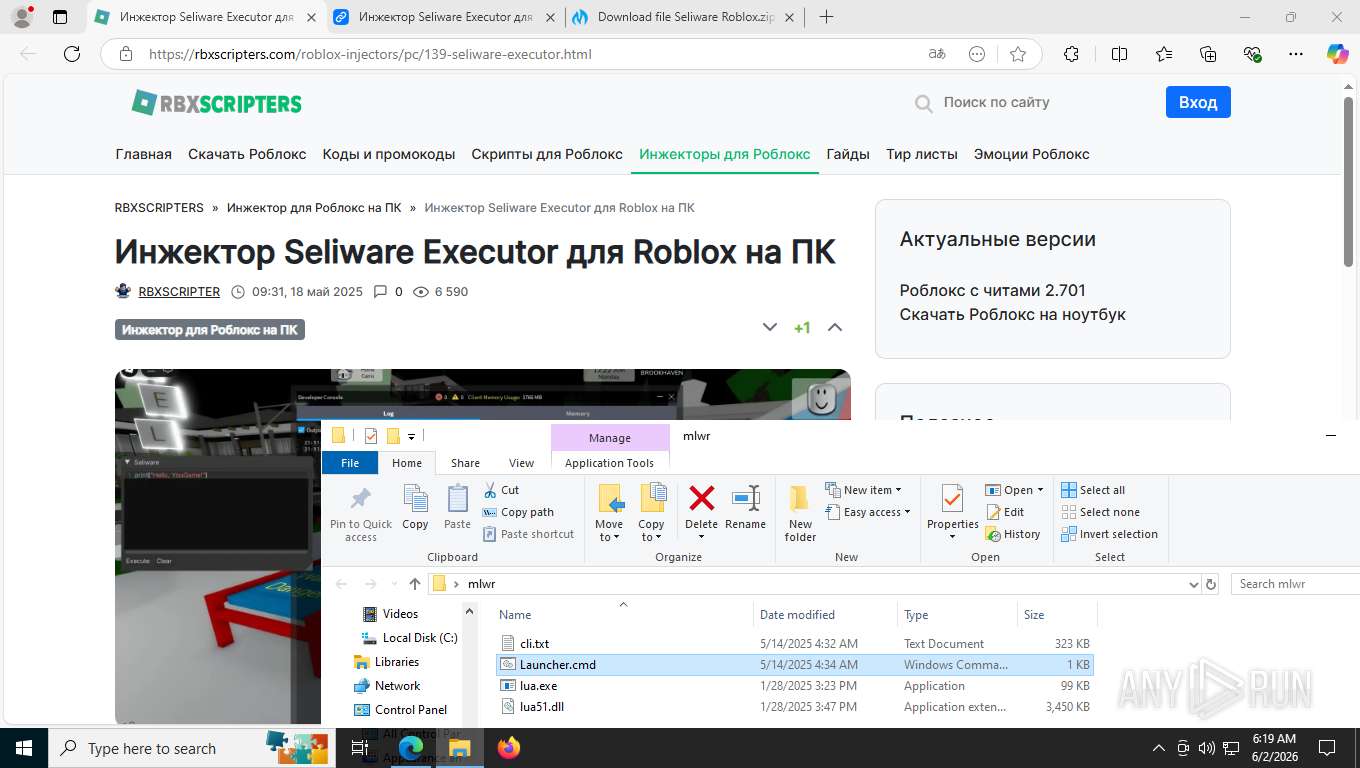1360x768 pixels.
Task: Open the tab actions menu icon
Action: click(60, 17)
